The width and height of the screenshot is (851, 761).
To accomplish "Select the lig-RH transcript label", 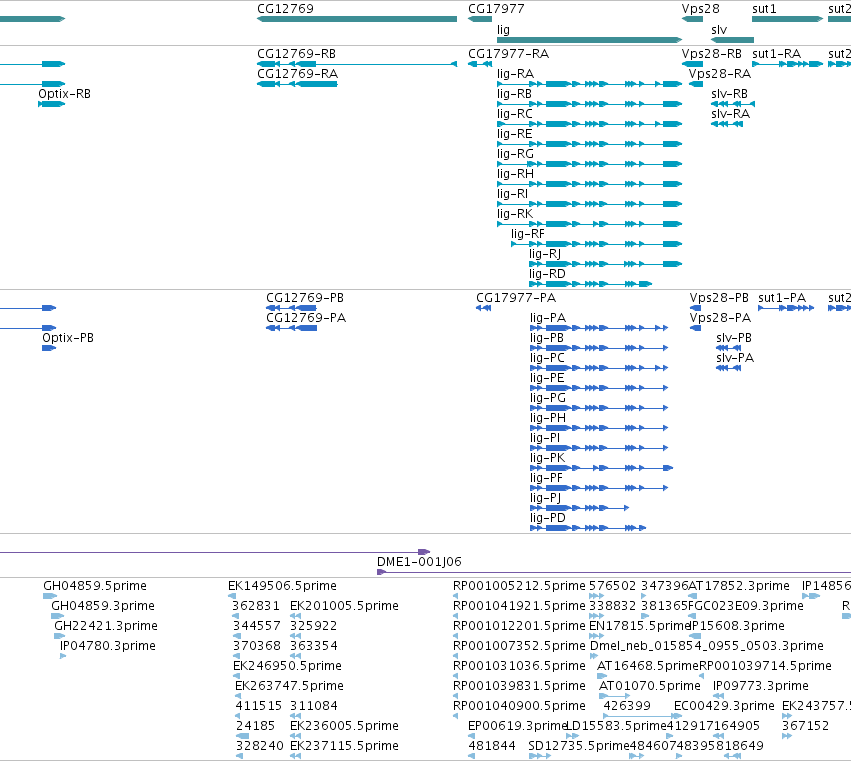I will click(516, 174).
